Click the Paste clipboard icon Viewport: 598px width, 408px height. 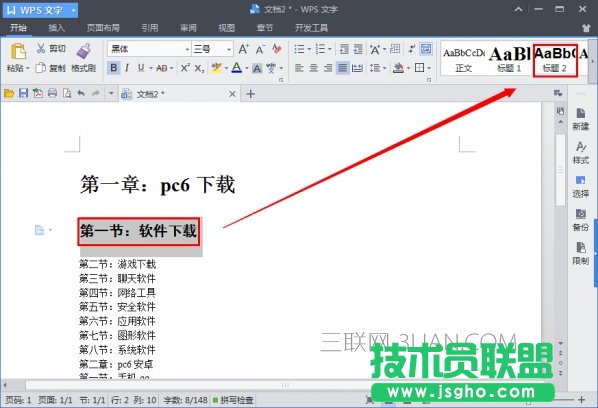pos(18,52)
